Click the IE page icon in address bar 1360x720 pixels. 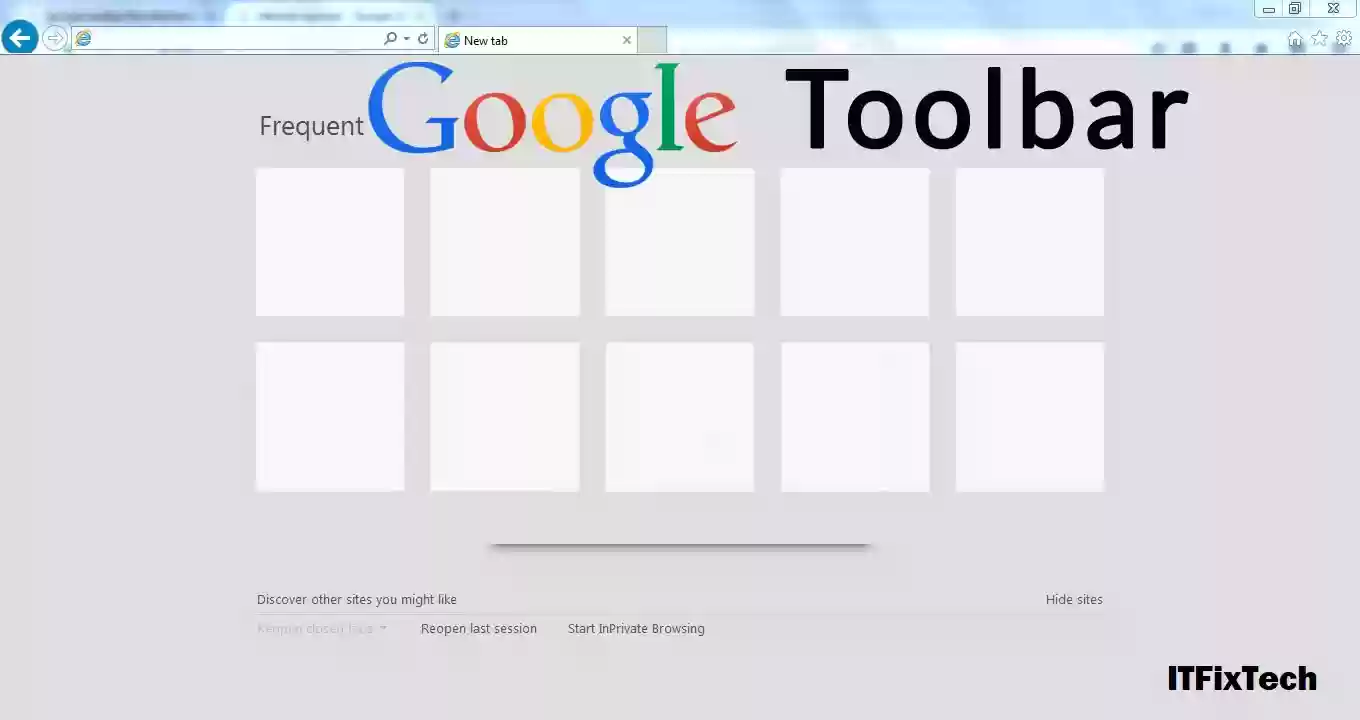point(83,39)
